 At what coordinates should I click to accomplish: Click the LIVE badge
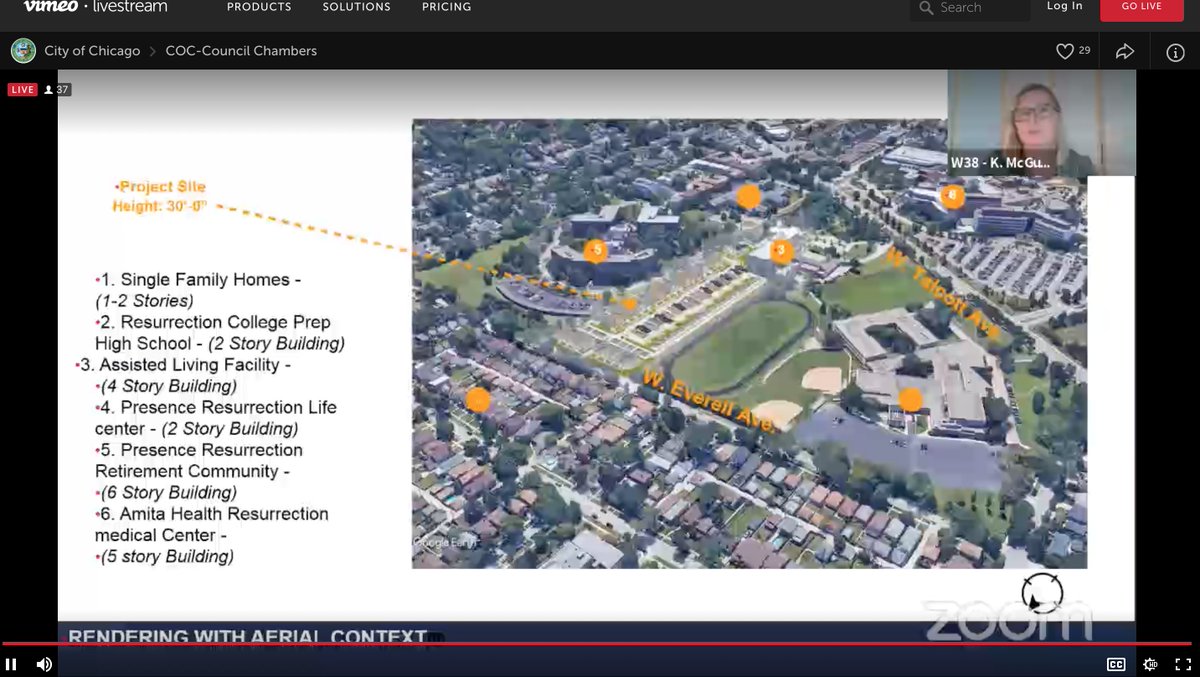22,90
